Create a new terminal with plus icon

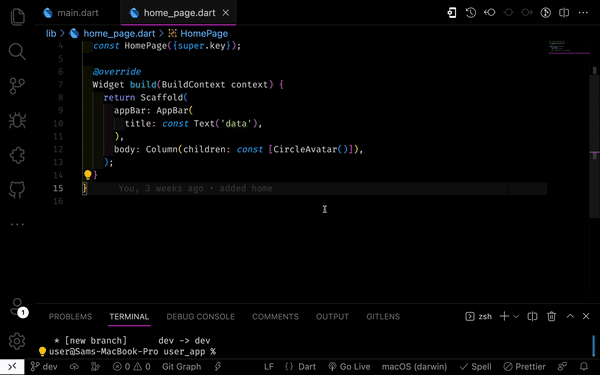click(504, 316)
